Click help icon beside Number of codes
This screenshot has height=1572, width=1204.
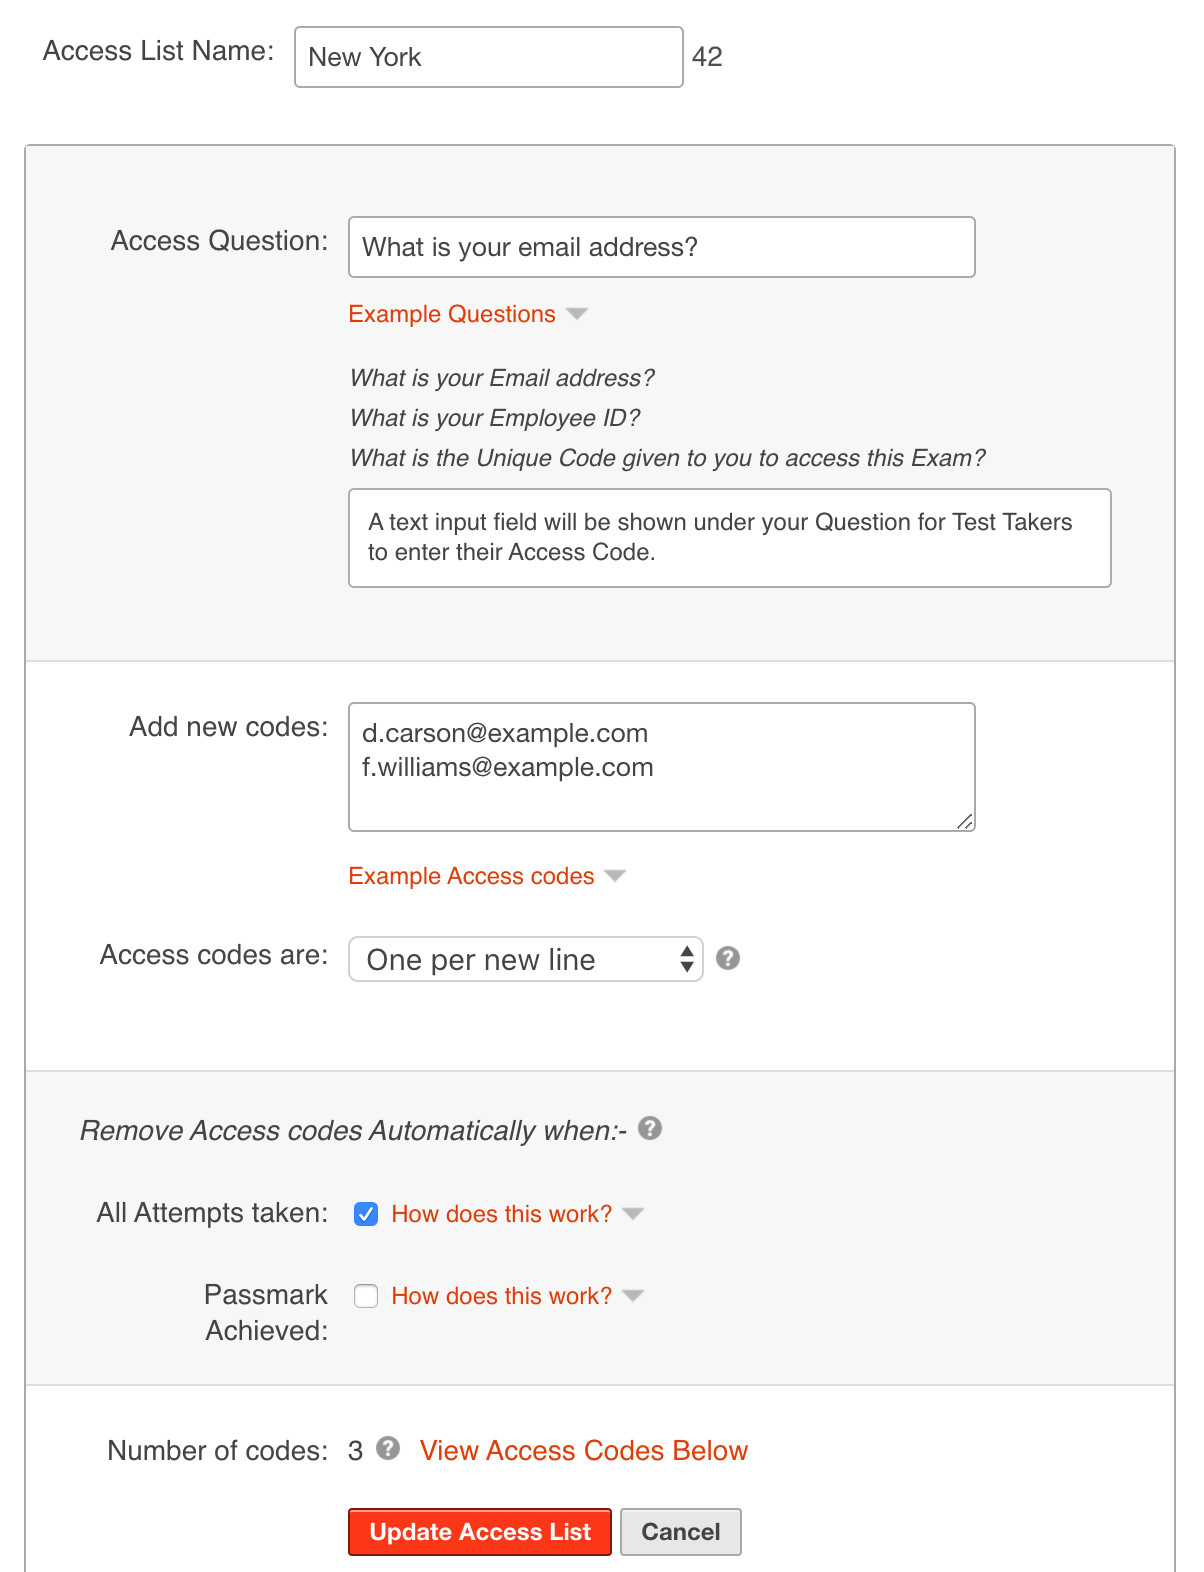pyautogui.click(x=388, y=1448)
